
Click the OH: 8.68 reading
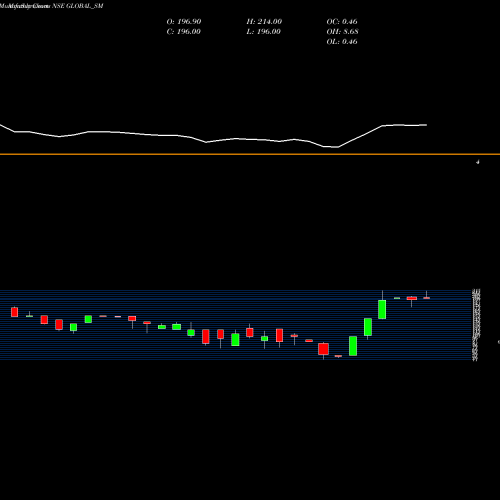pos(342,32)
